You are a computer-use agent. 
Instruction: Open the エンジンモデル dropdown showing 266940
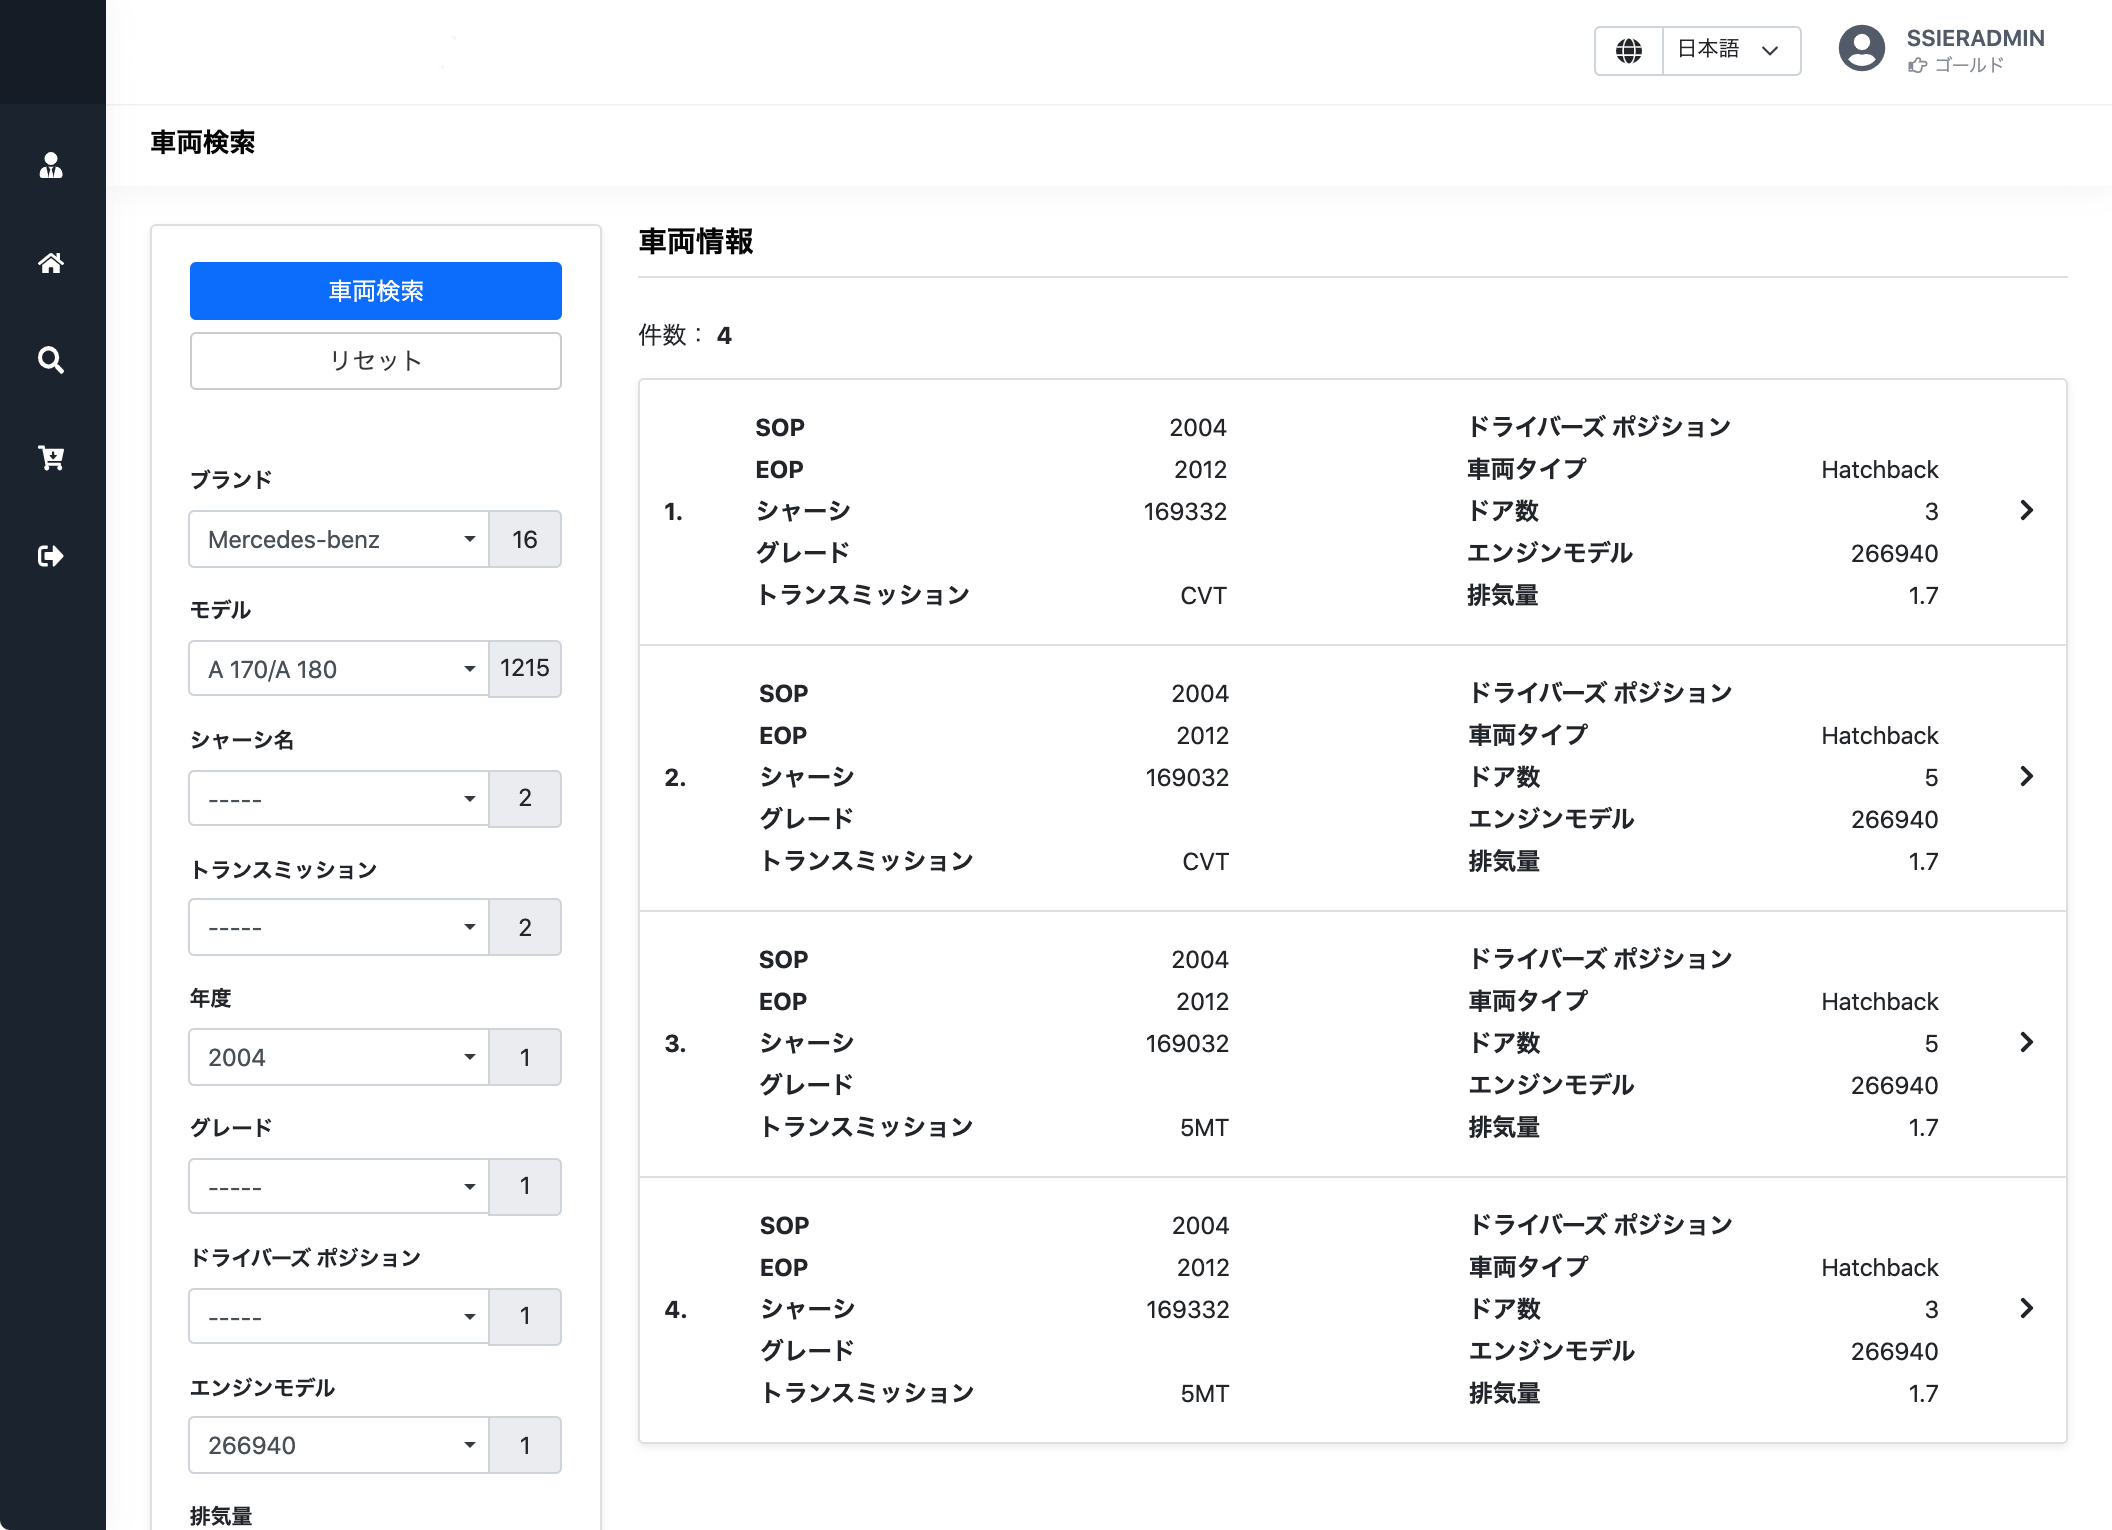click(339, 1445)
